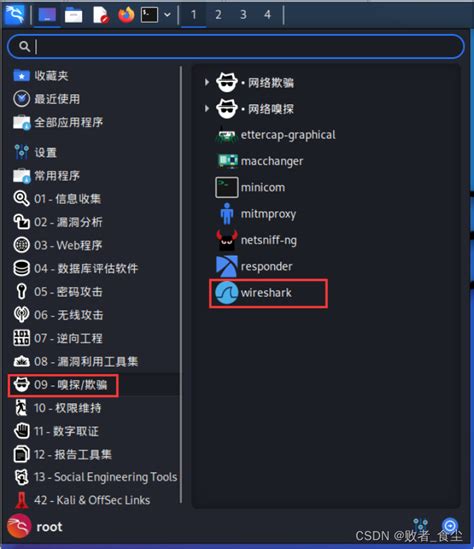Start the macchanger tool

[x=260, y=161]
